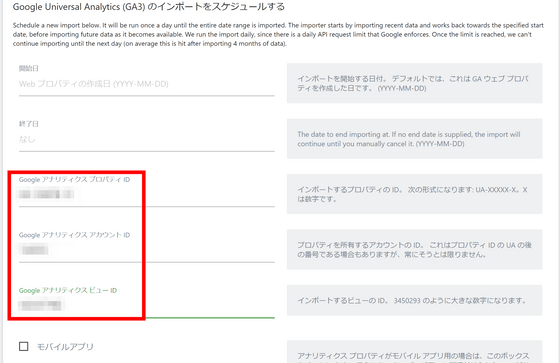
Task: Click the help text about mobile app properties
Action: [413, 357]
